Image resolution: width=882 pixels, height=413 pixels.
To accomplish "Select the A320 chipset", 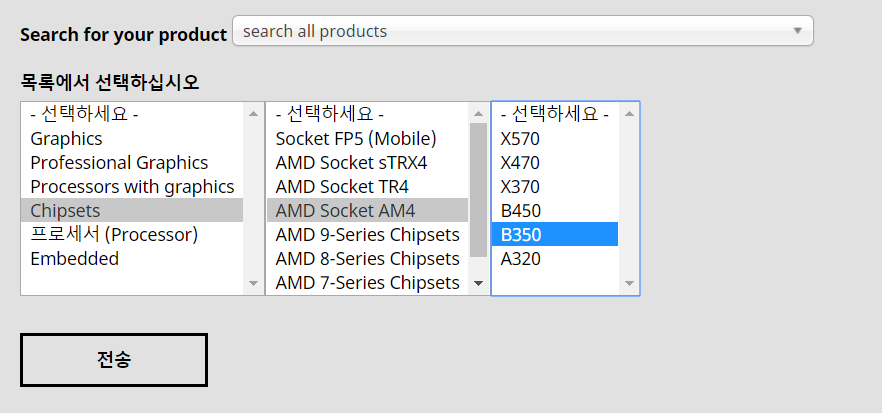I will click(555, 258).
